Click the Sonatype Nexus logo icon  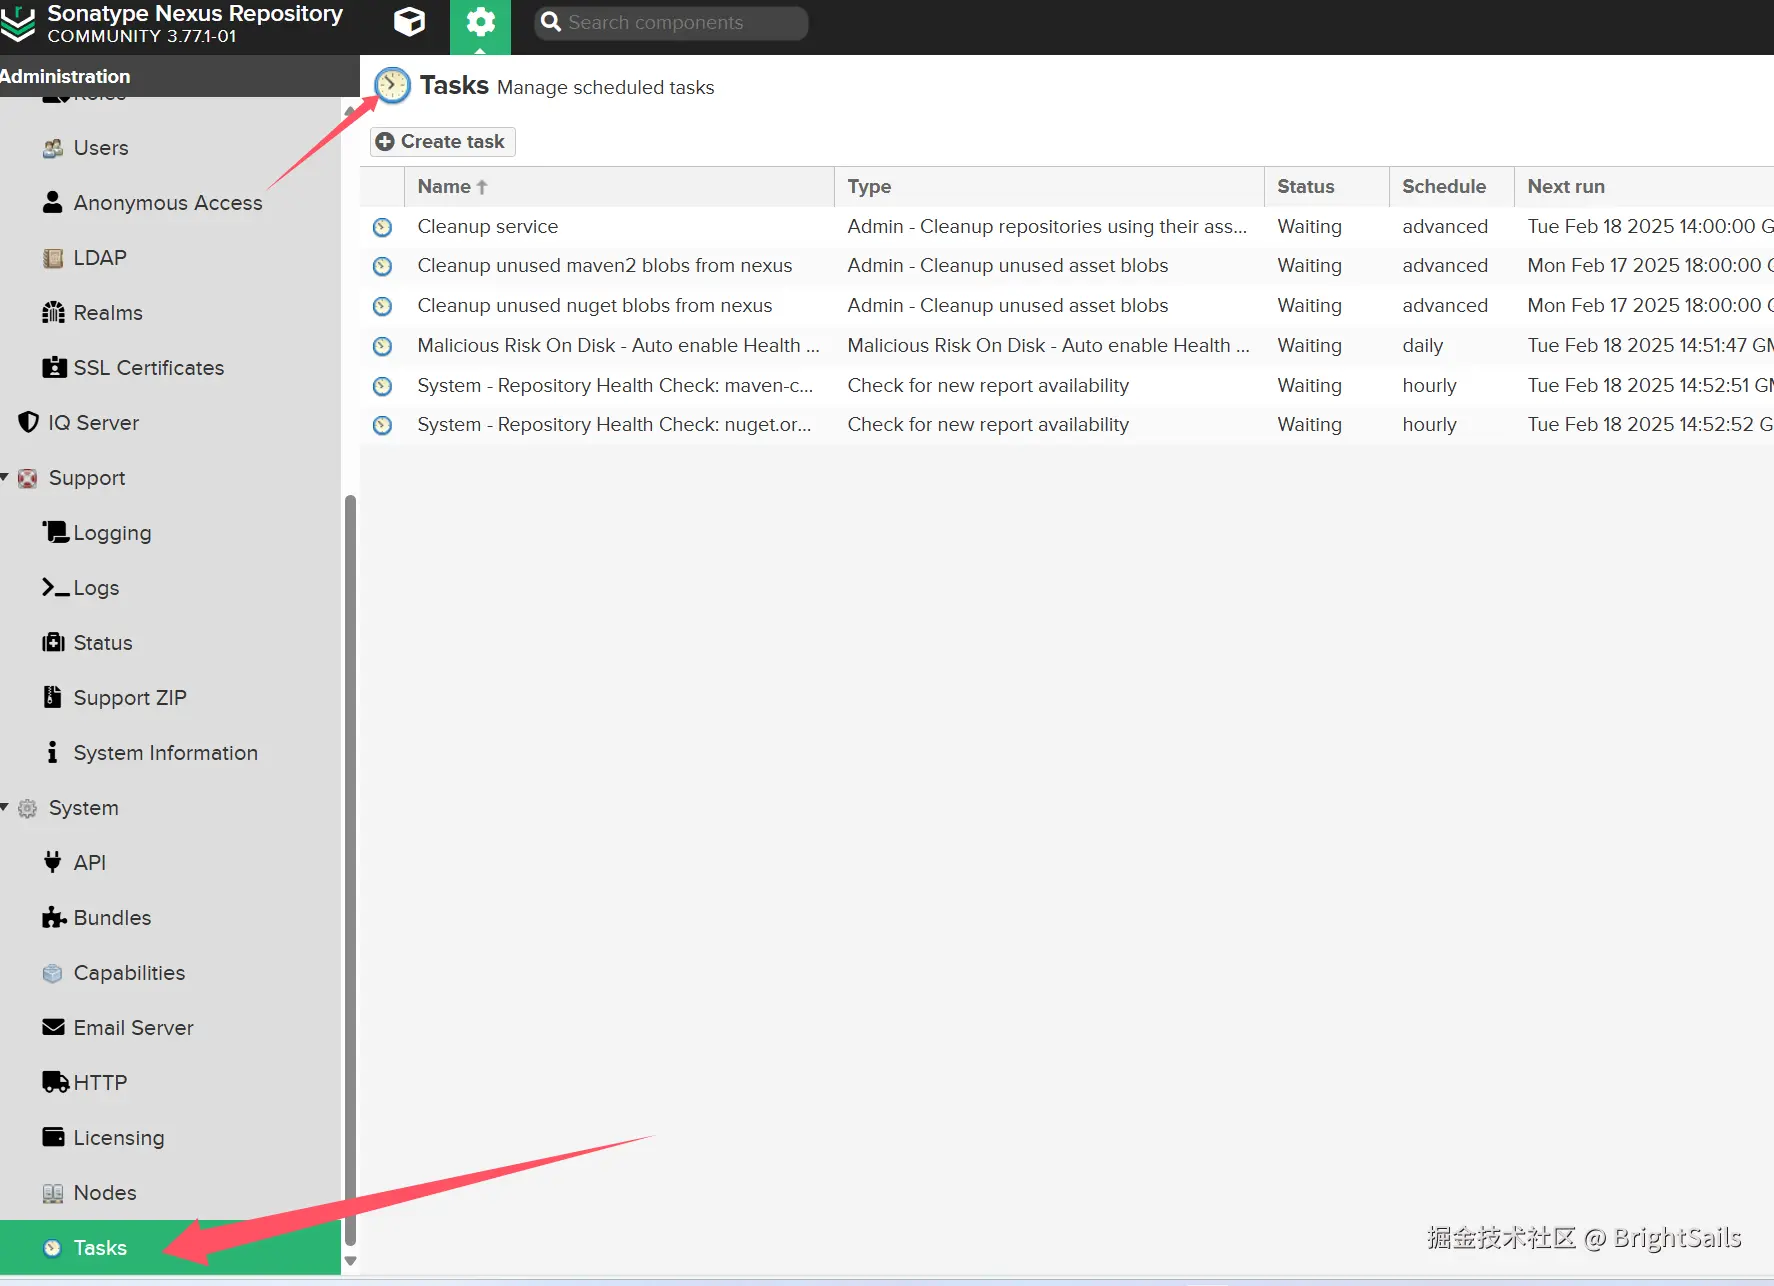pos(18,23)
